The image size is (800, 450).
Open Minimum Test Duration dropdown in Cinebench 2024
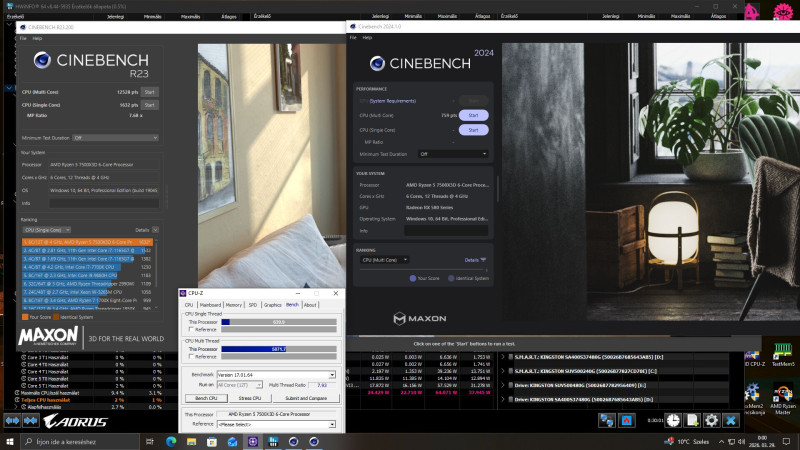pyautogui.click(x=453, y=154)
